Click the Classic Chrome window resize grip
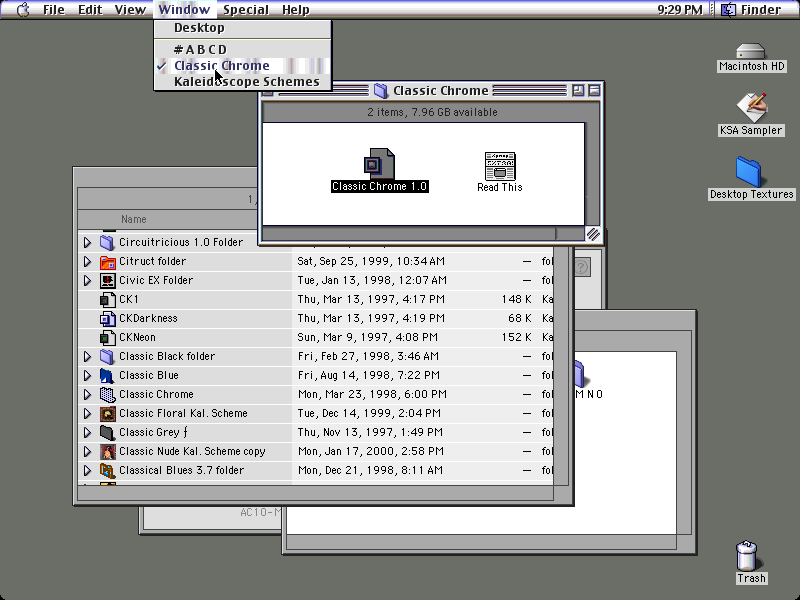800x600 pixels. (x=593, y=234)
